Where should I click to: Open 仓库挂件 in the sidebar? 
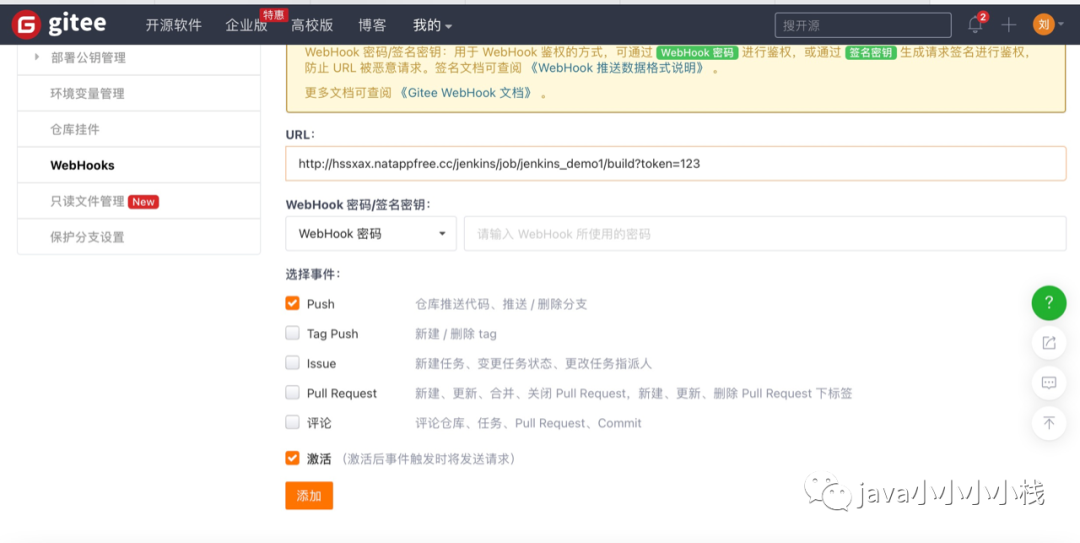click(x=74, y=130)
